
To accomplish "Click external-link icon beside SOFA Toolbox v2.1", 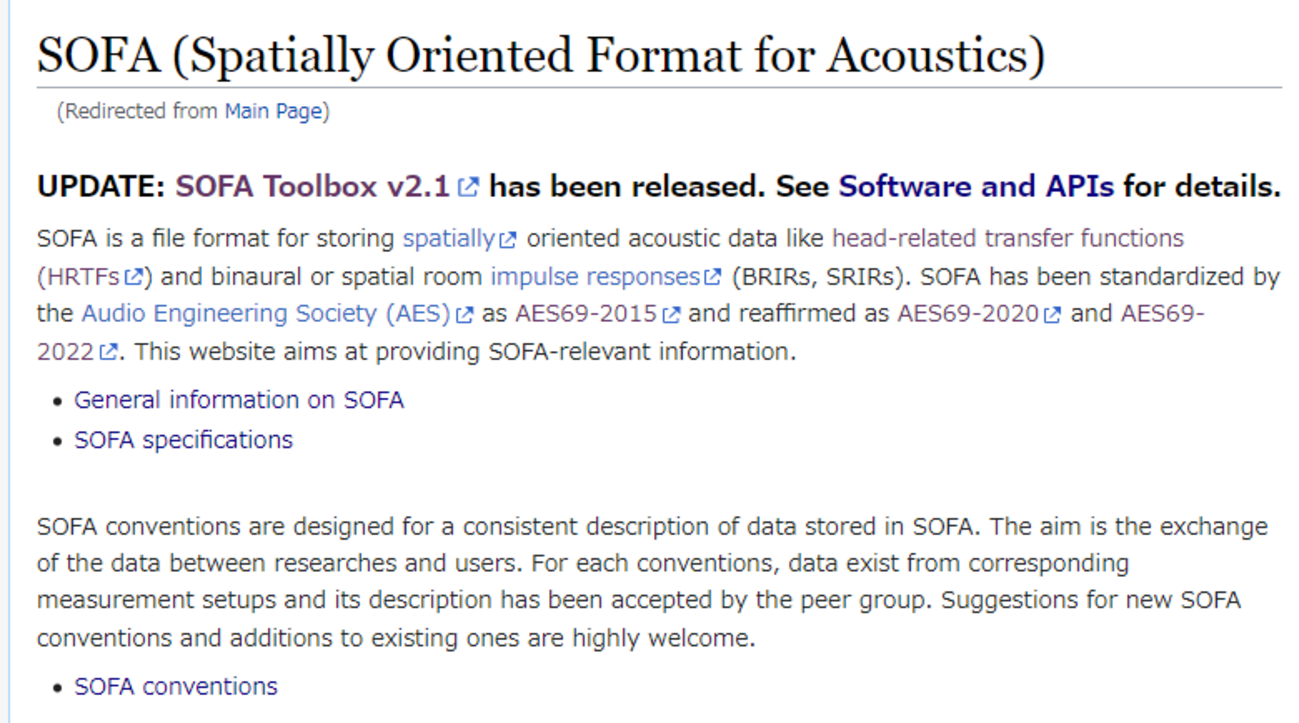I will pyautogui.click(x=468, y=187).
